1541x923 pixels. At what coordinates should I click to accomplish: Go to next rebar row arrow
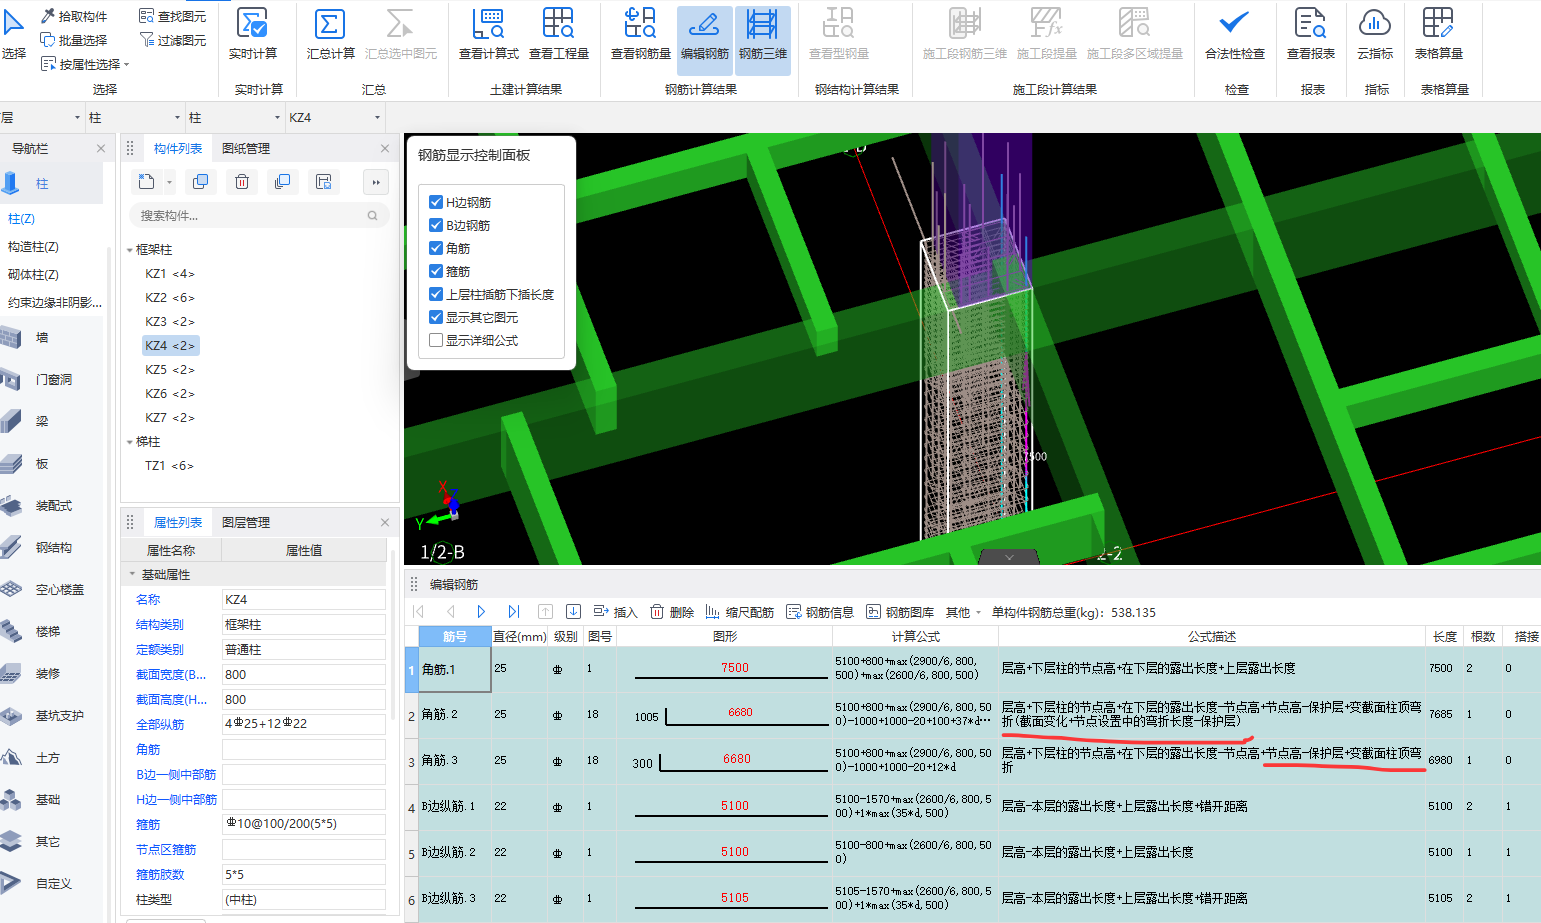pyautogui.click(x=481, y=611)
